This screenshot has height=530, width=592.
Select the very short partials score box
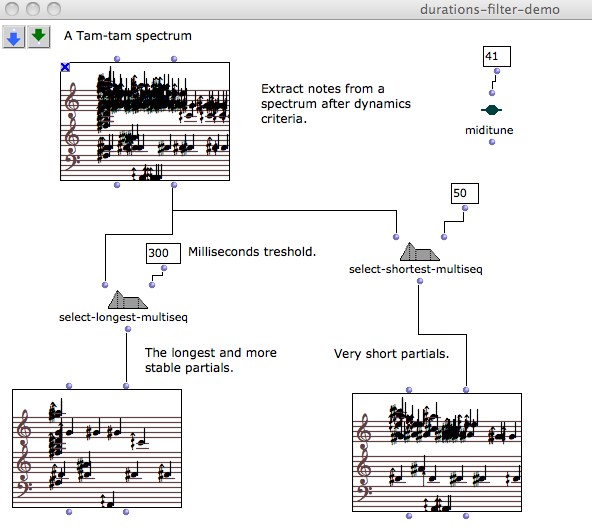[x=437, y=453]
